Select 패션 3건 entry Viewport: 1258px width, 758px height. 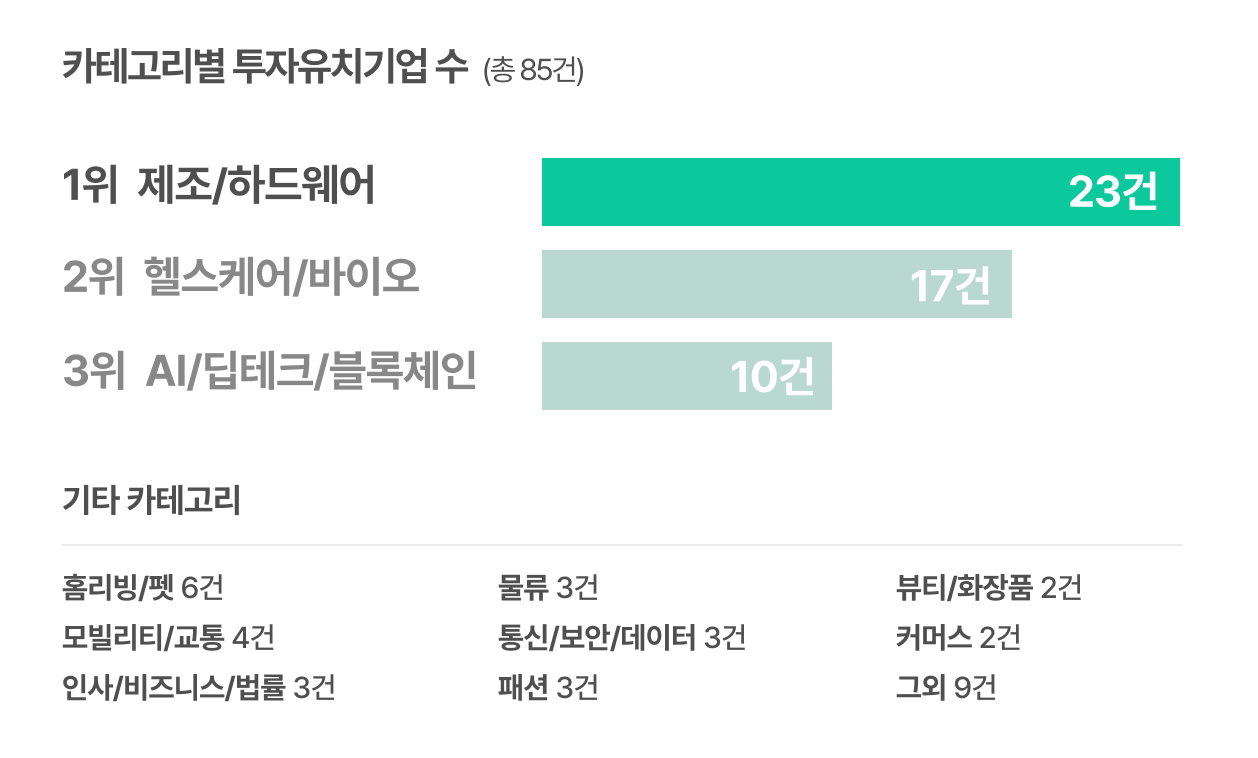[548, 688]
